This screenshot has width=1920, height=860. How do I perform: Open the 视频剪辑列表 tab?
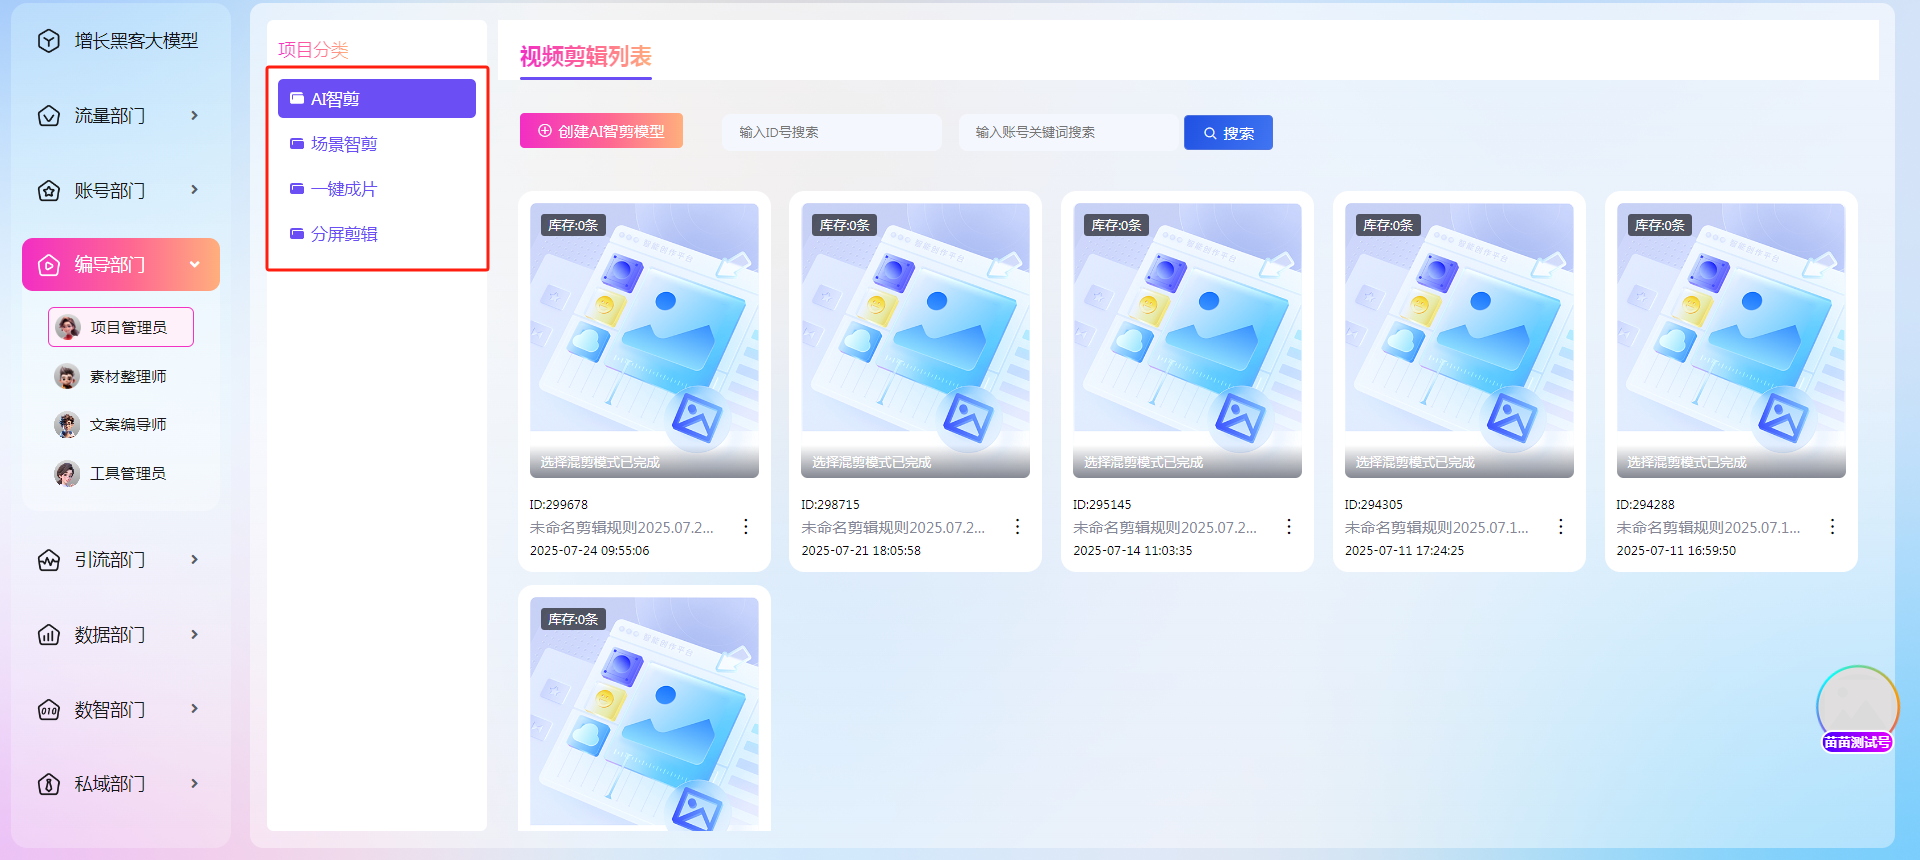click(586, 57)
